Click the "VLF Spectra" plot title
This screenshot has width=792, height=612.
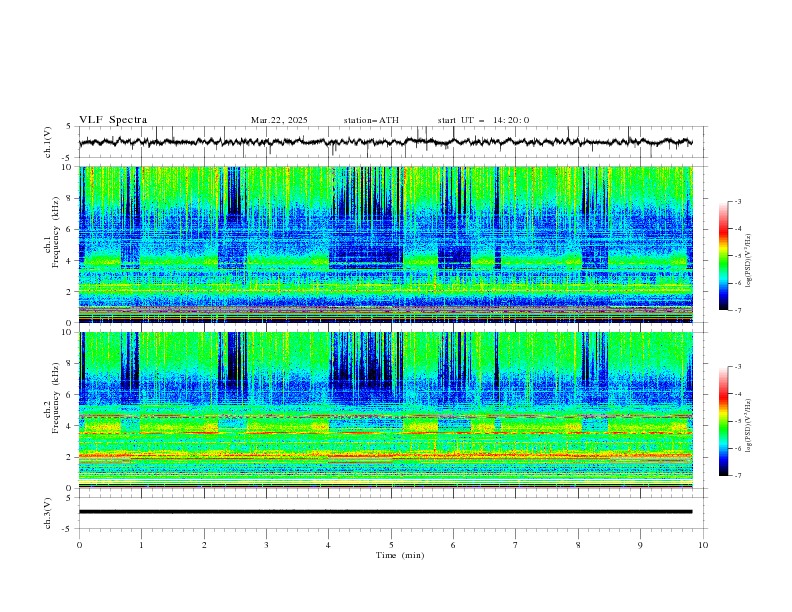coord(113,120)
